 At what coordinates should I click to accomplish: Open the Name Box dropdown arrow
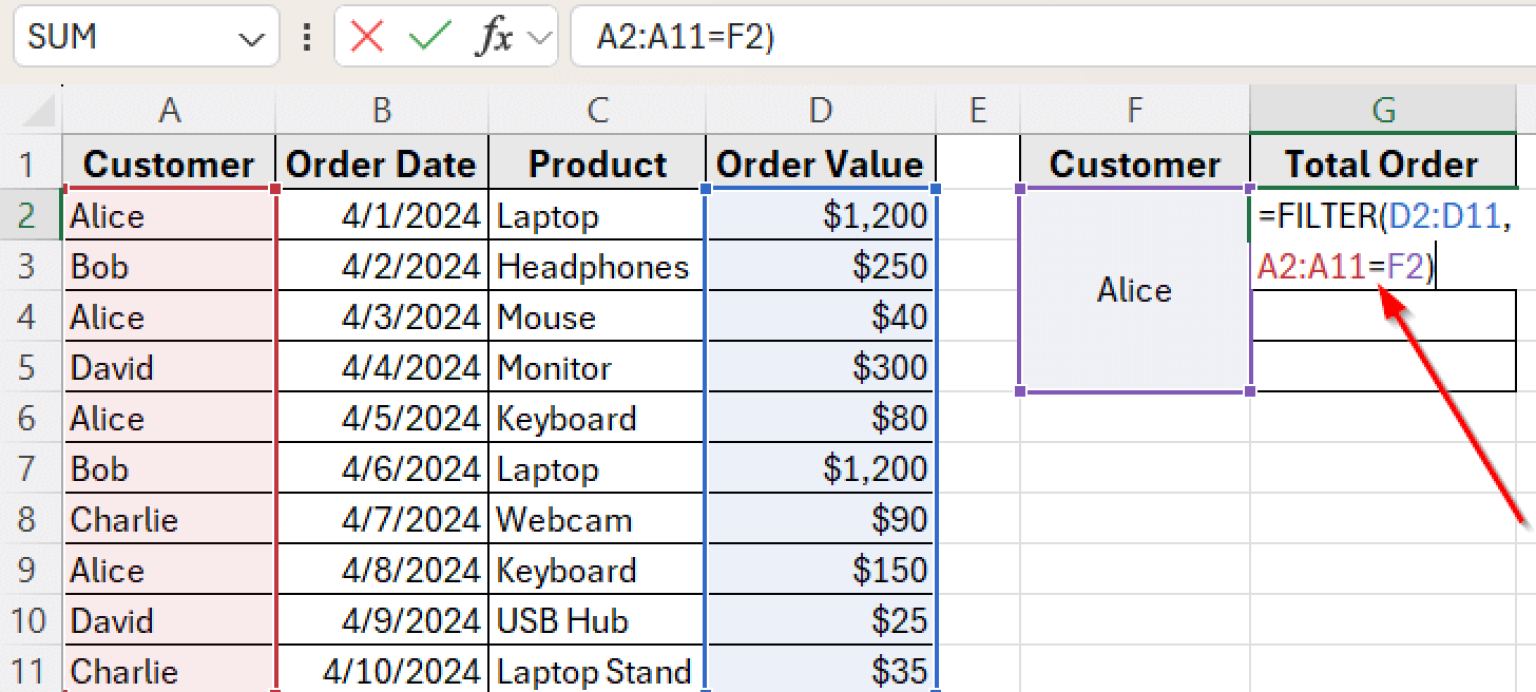pos(254,37)
